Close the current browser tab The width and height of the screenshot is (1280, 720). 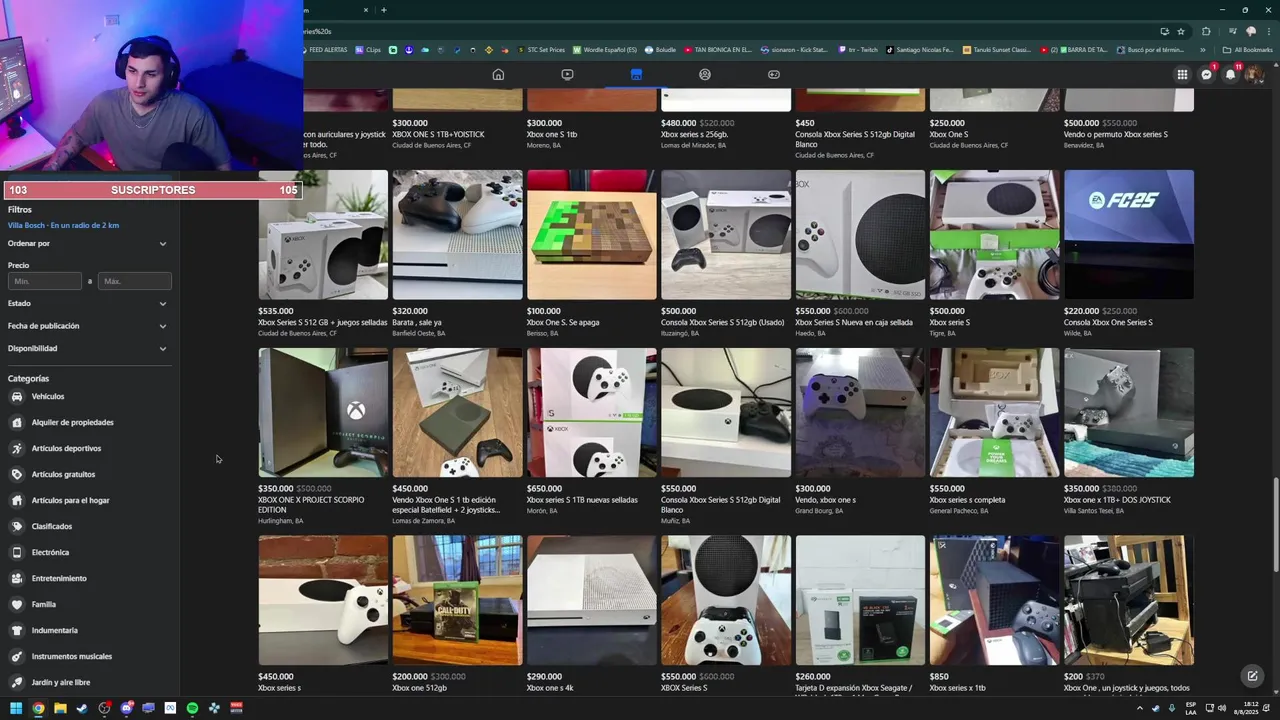(x=365, y=10)
